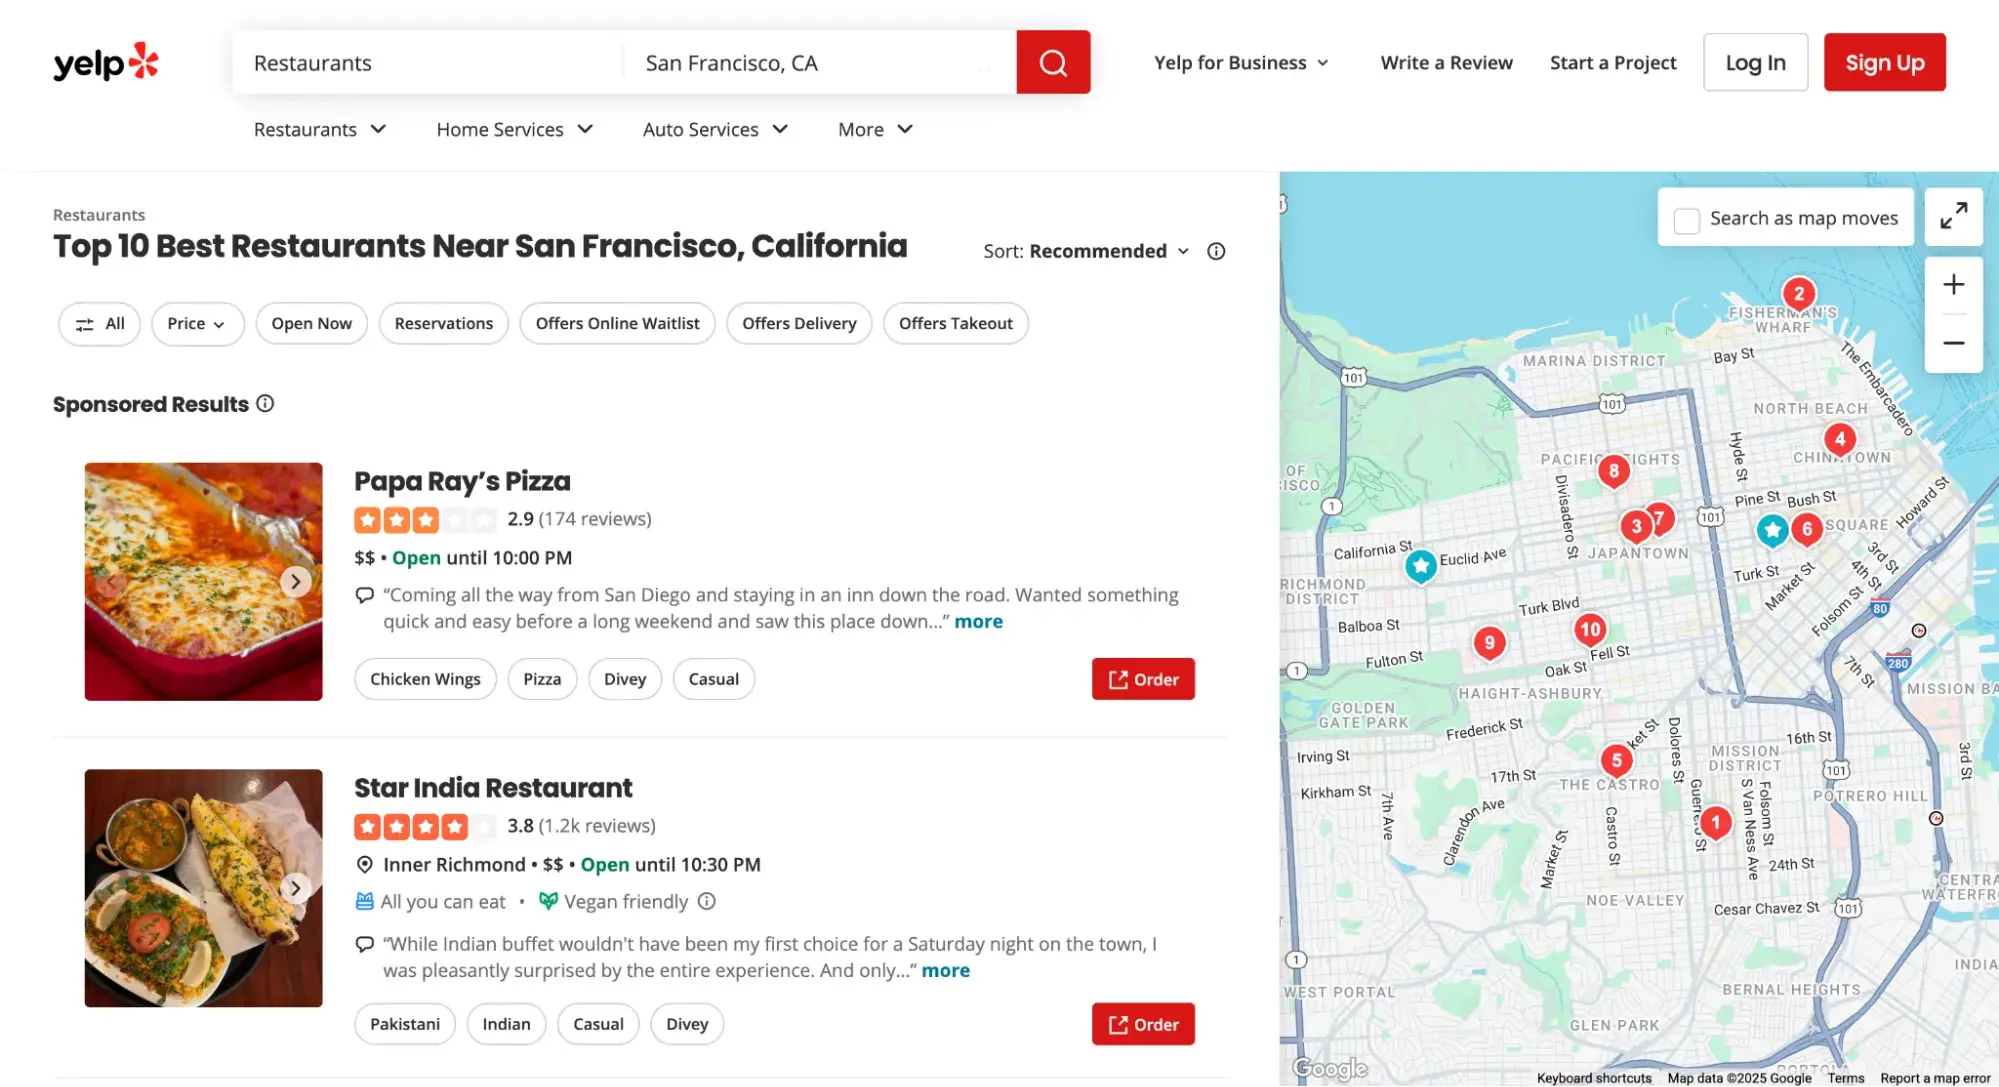The height and width of the screenshot is (1087, 1999).
Task: Toggle Offers Takeout filter
Action: click(x=956, y=323)
